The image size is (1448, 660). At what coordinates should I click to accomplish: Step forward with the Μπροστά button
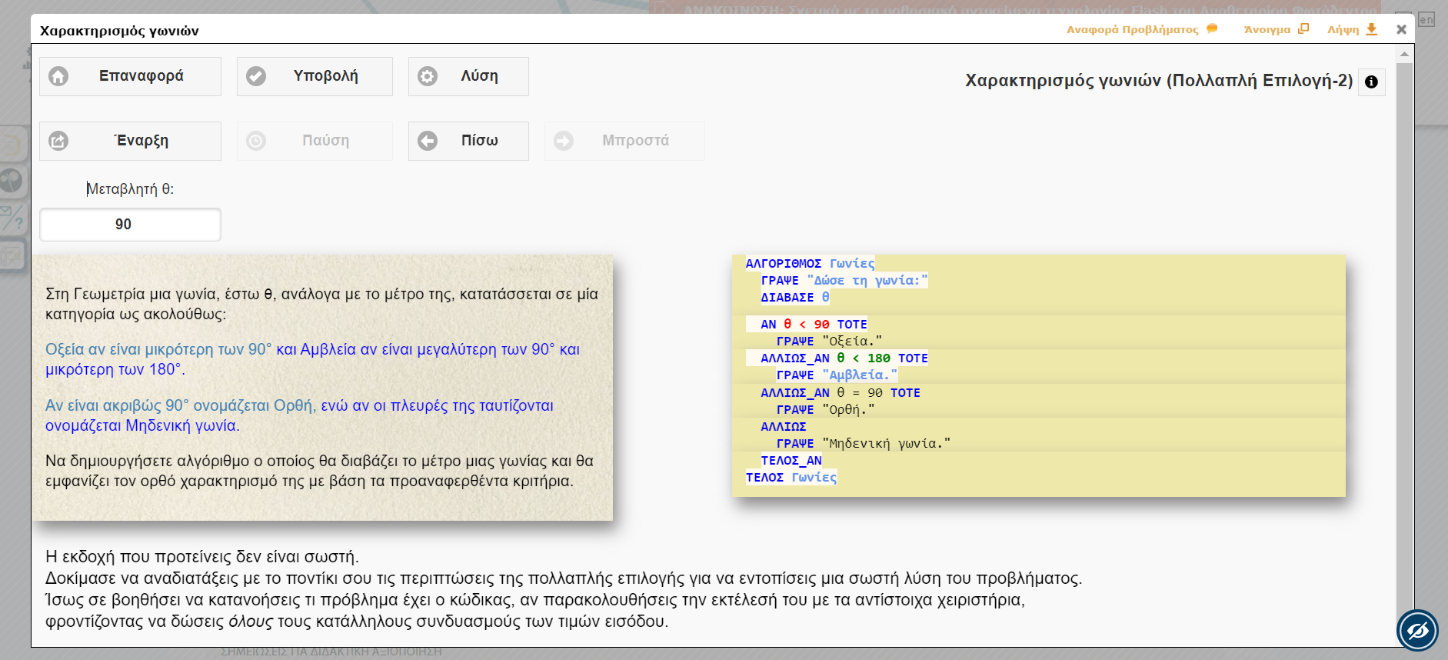click(624, 141)
